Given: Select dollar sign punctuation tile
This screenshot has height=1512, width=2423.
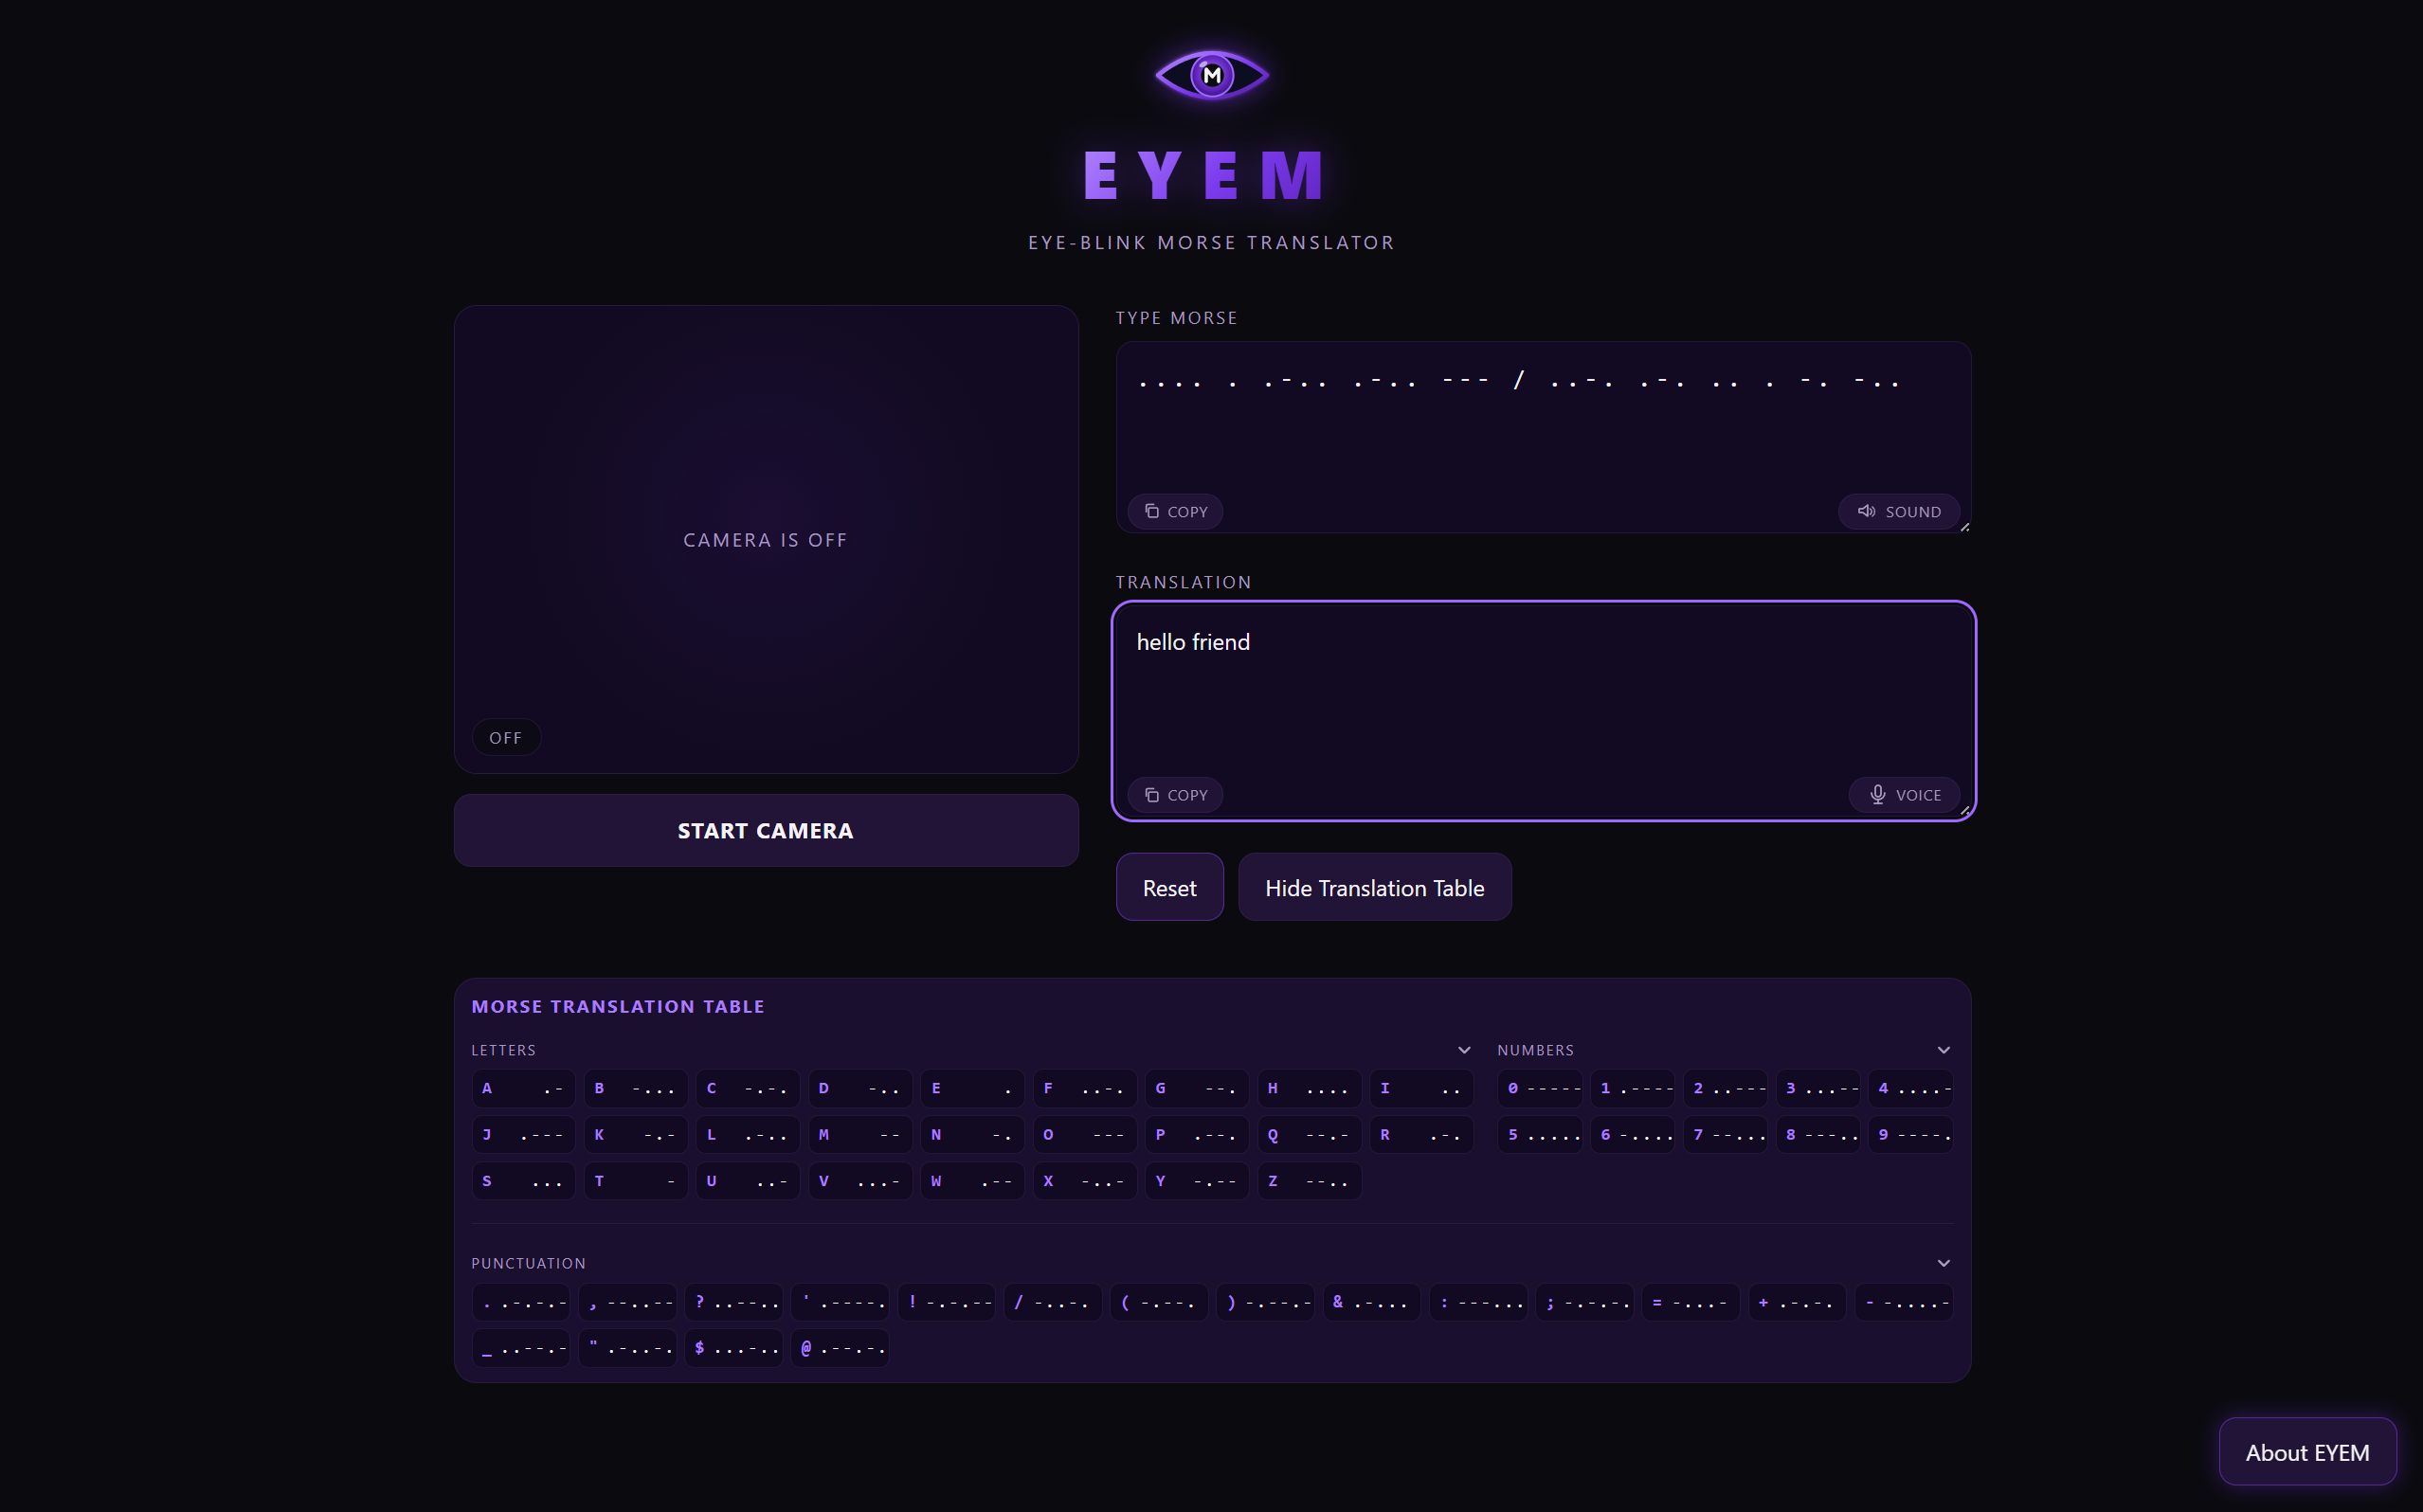Looking at the screenshot, I should click(734, 1348).
